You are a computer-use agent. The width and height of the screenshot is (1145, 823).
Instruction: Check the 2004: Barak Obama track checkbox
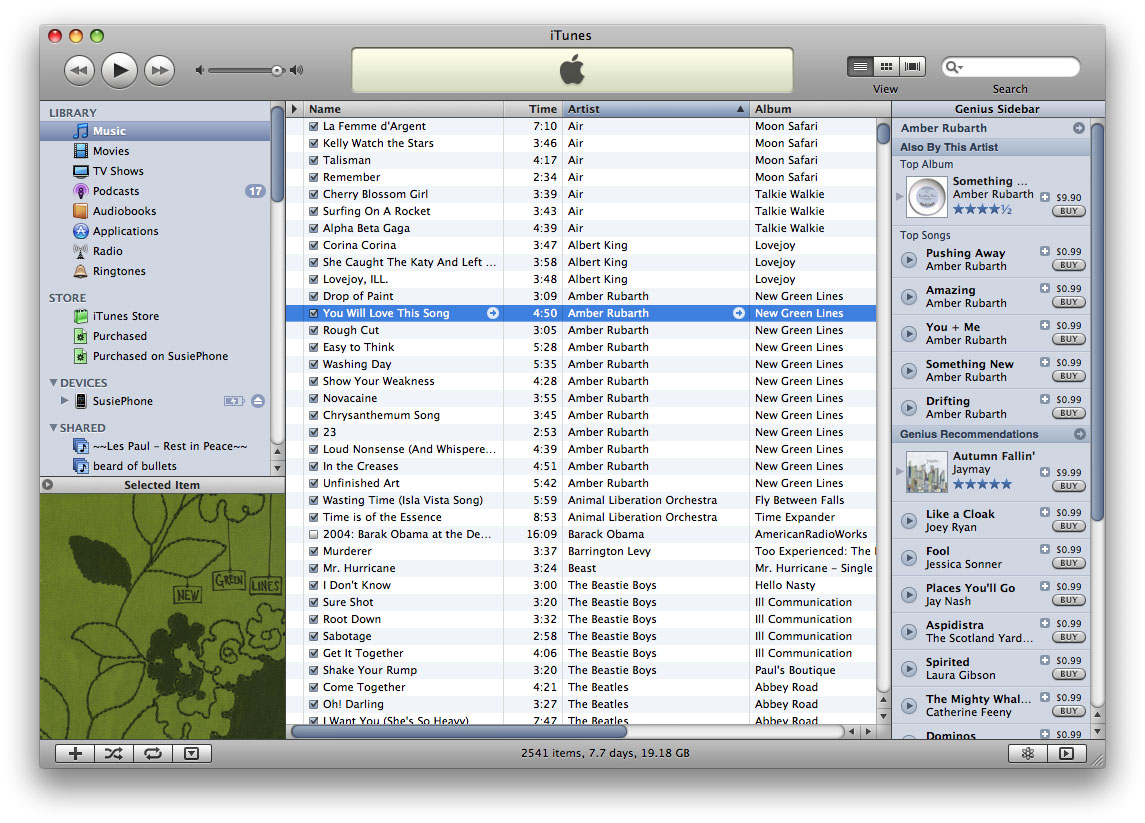click(313, 535)
